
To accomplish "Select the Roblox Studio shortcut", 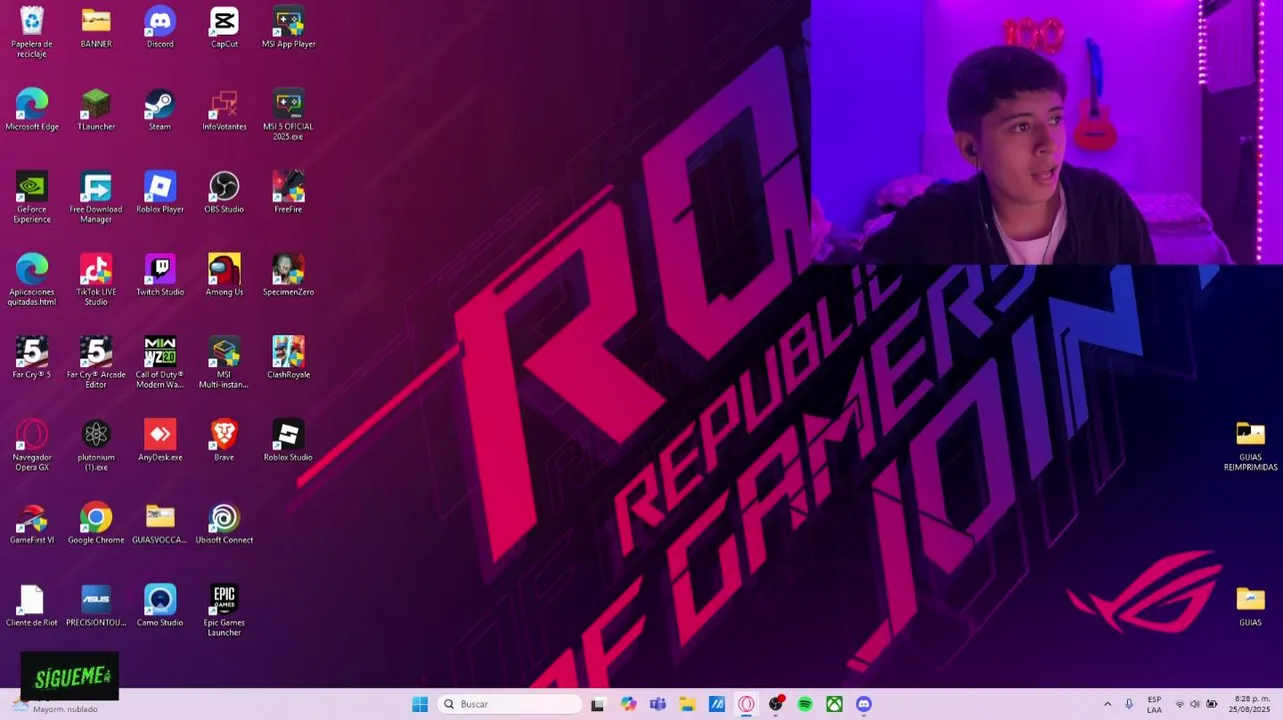I will [288, 440].
